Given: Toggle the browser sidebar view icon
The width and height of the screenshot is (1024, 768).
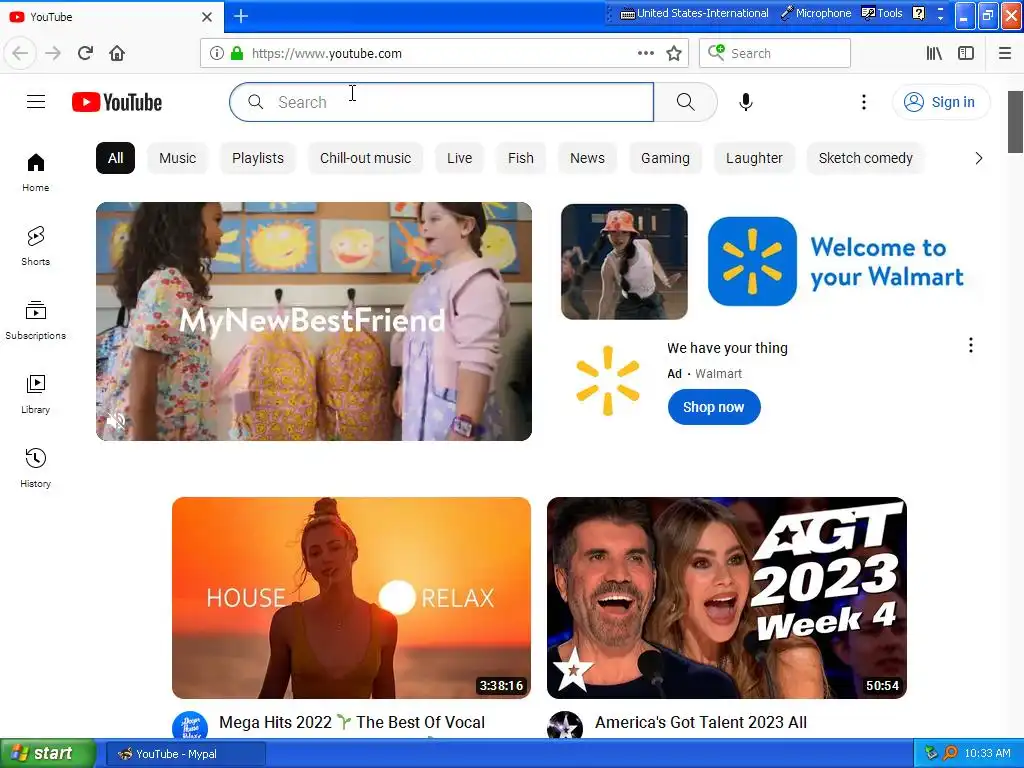Looking at the screenshot, I should [966, 53].
